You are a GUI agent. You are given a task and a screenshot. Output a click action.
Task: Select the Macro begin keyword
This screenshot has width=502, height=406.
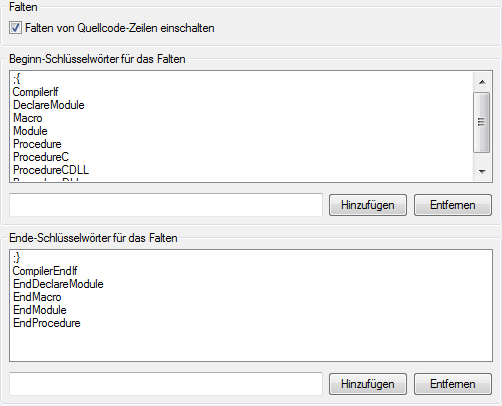pyautogui.click(x=28, y=118)
